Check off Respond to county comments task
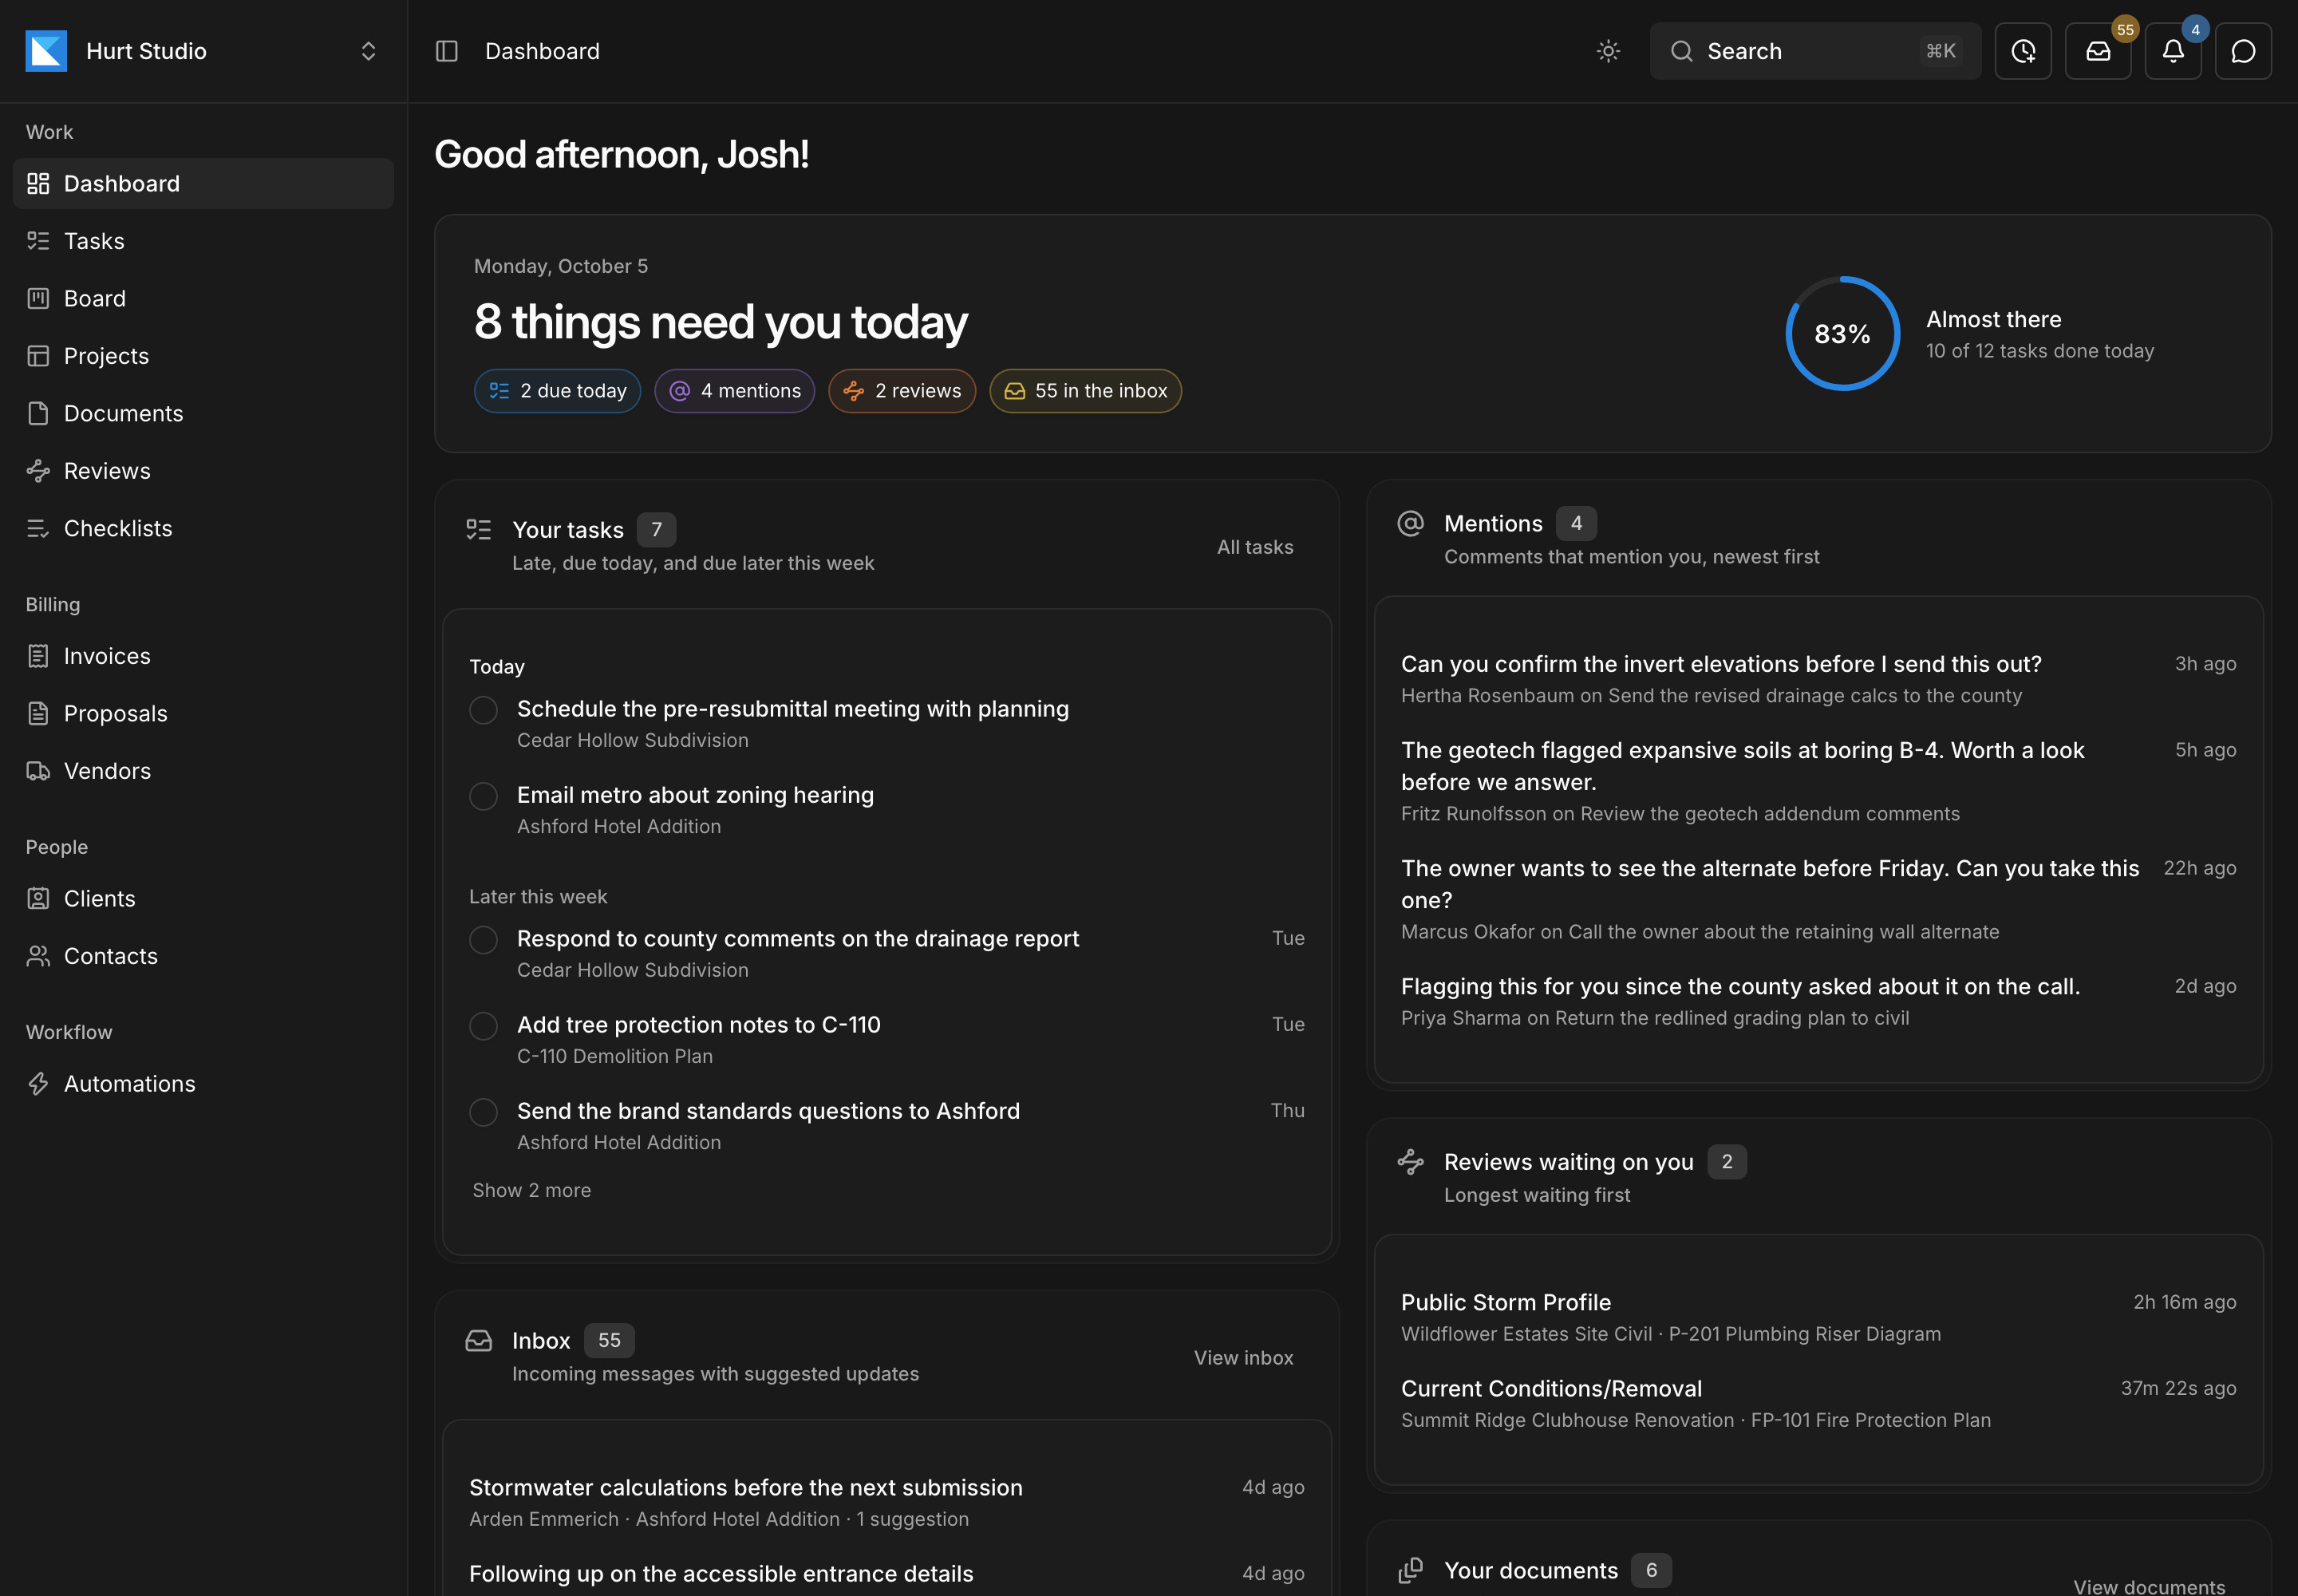Viewport: 2298px width, 1596px height. coord(483,940)
